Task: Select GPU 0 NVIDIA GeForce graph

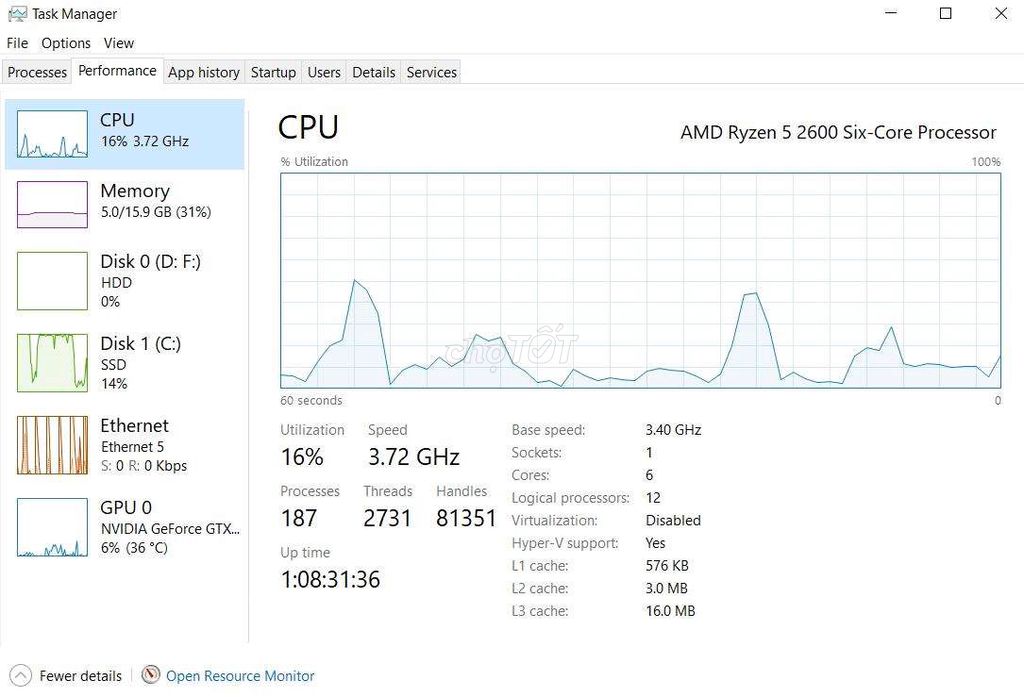Action: (x=125, y=527)
